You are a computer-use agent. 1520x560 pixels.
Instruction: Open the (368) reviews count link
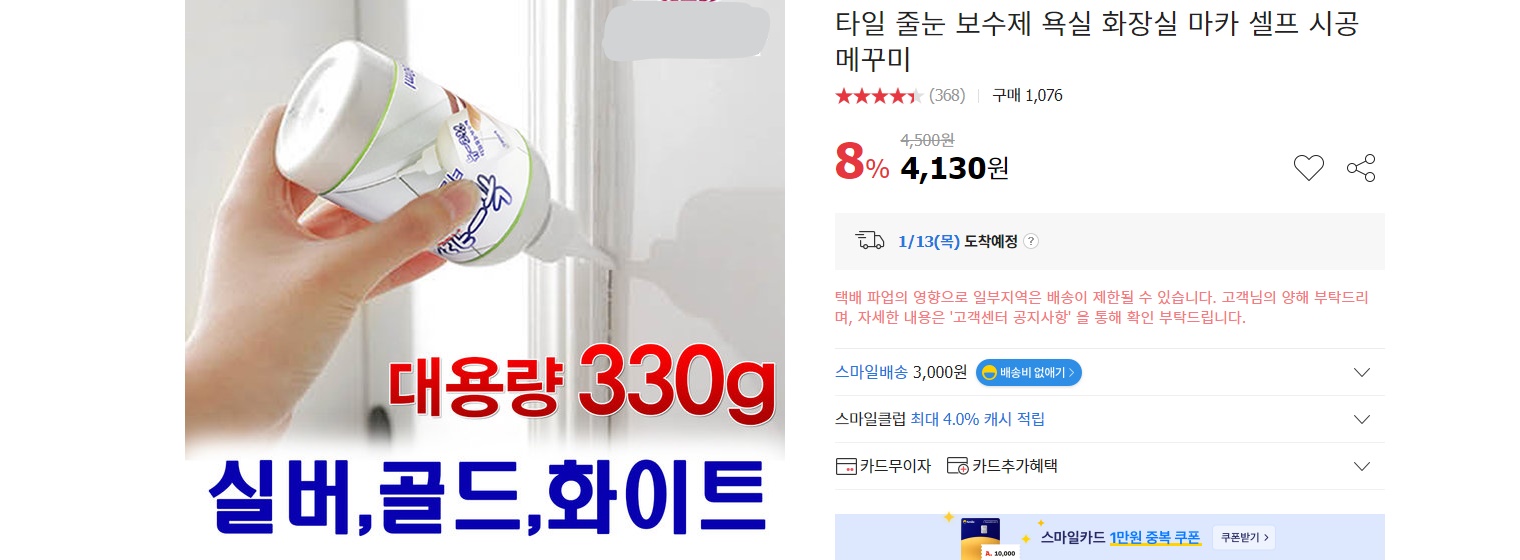point(947,96)
